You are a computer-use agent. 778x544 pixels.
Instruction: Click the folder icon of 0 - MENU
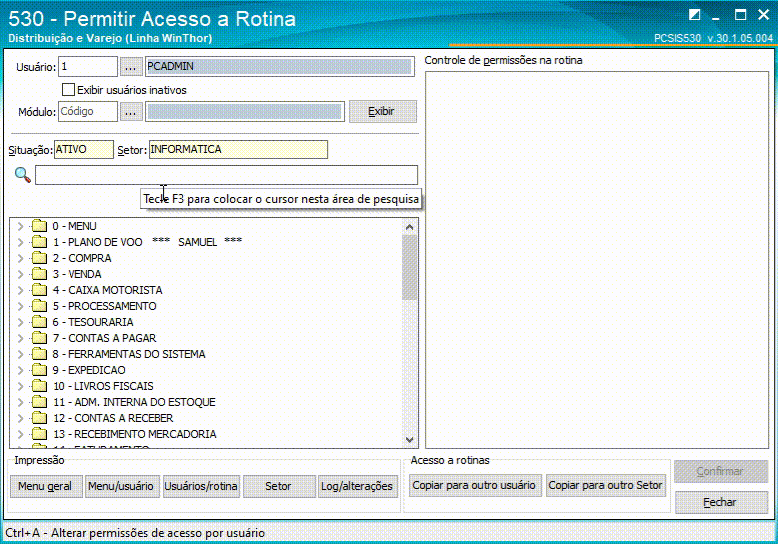(x=39, y=226)
